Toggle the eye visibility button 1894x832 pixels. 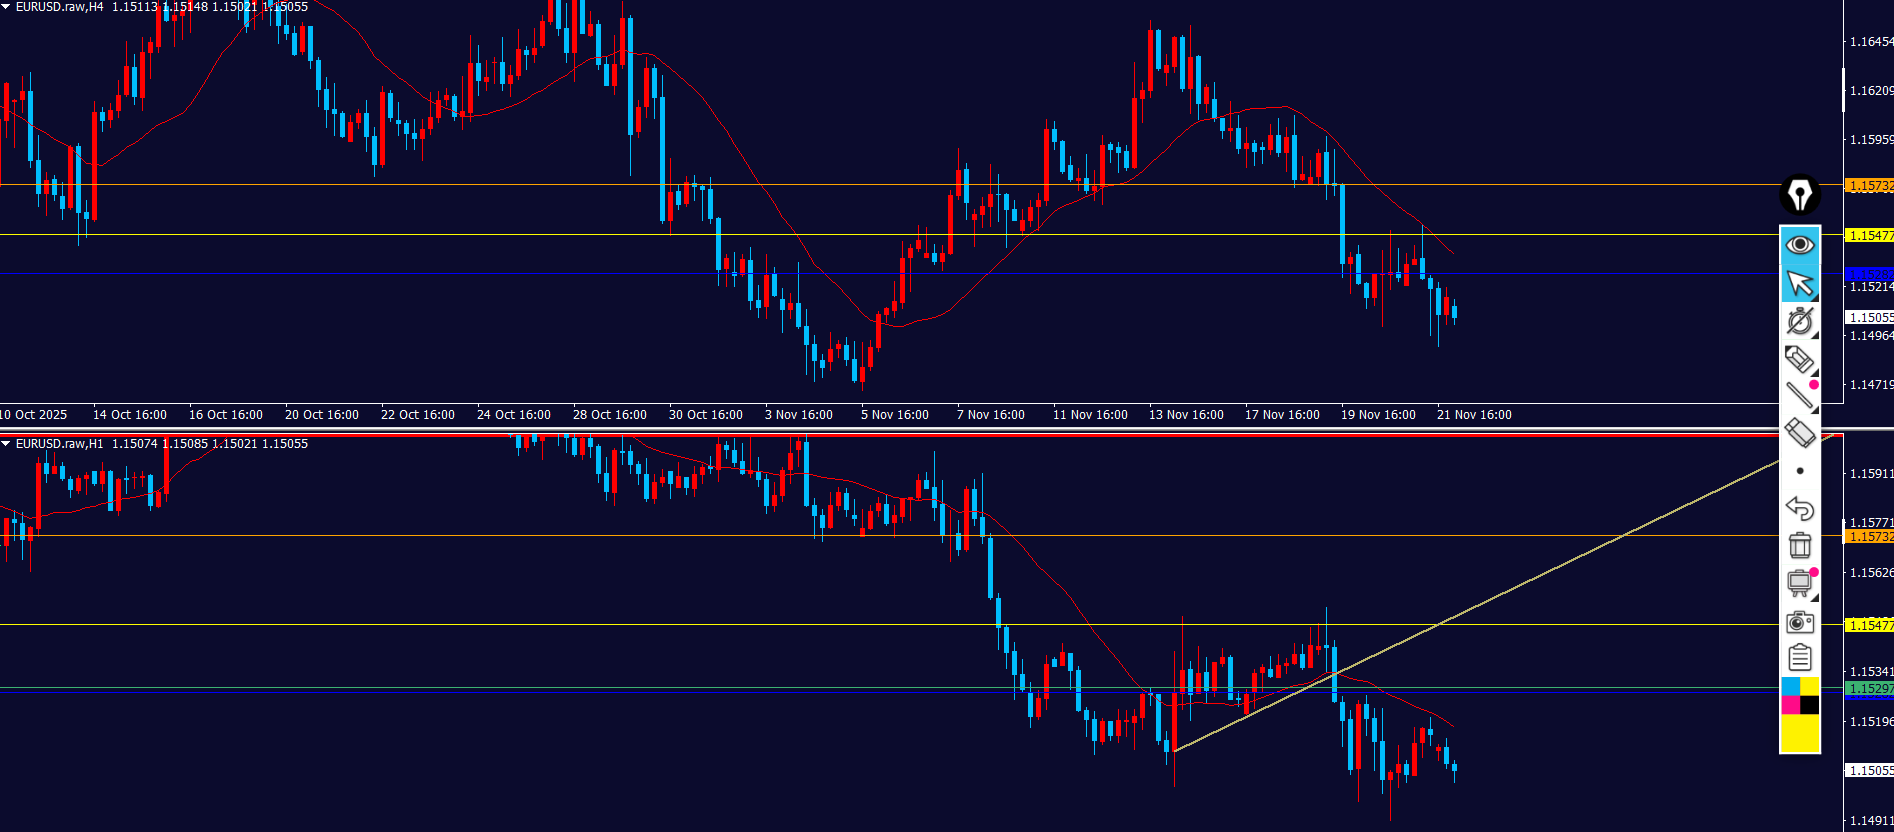coord(1800,245)
